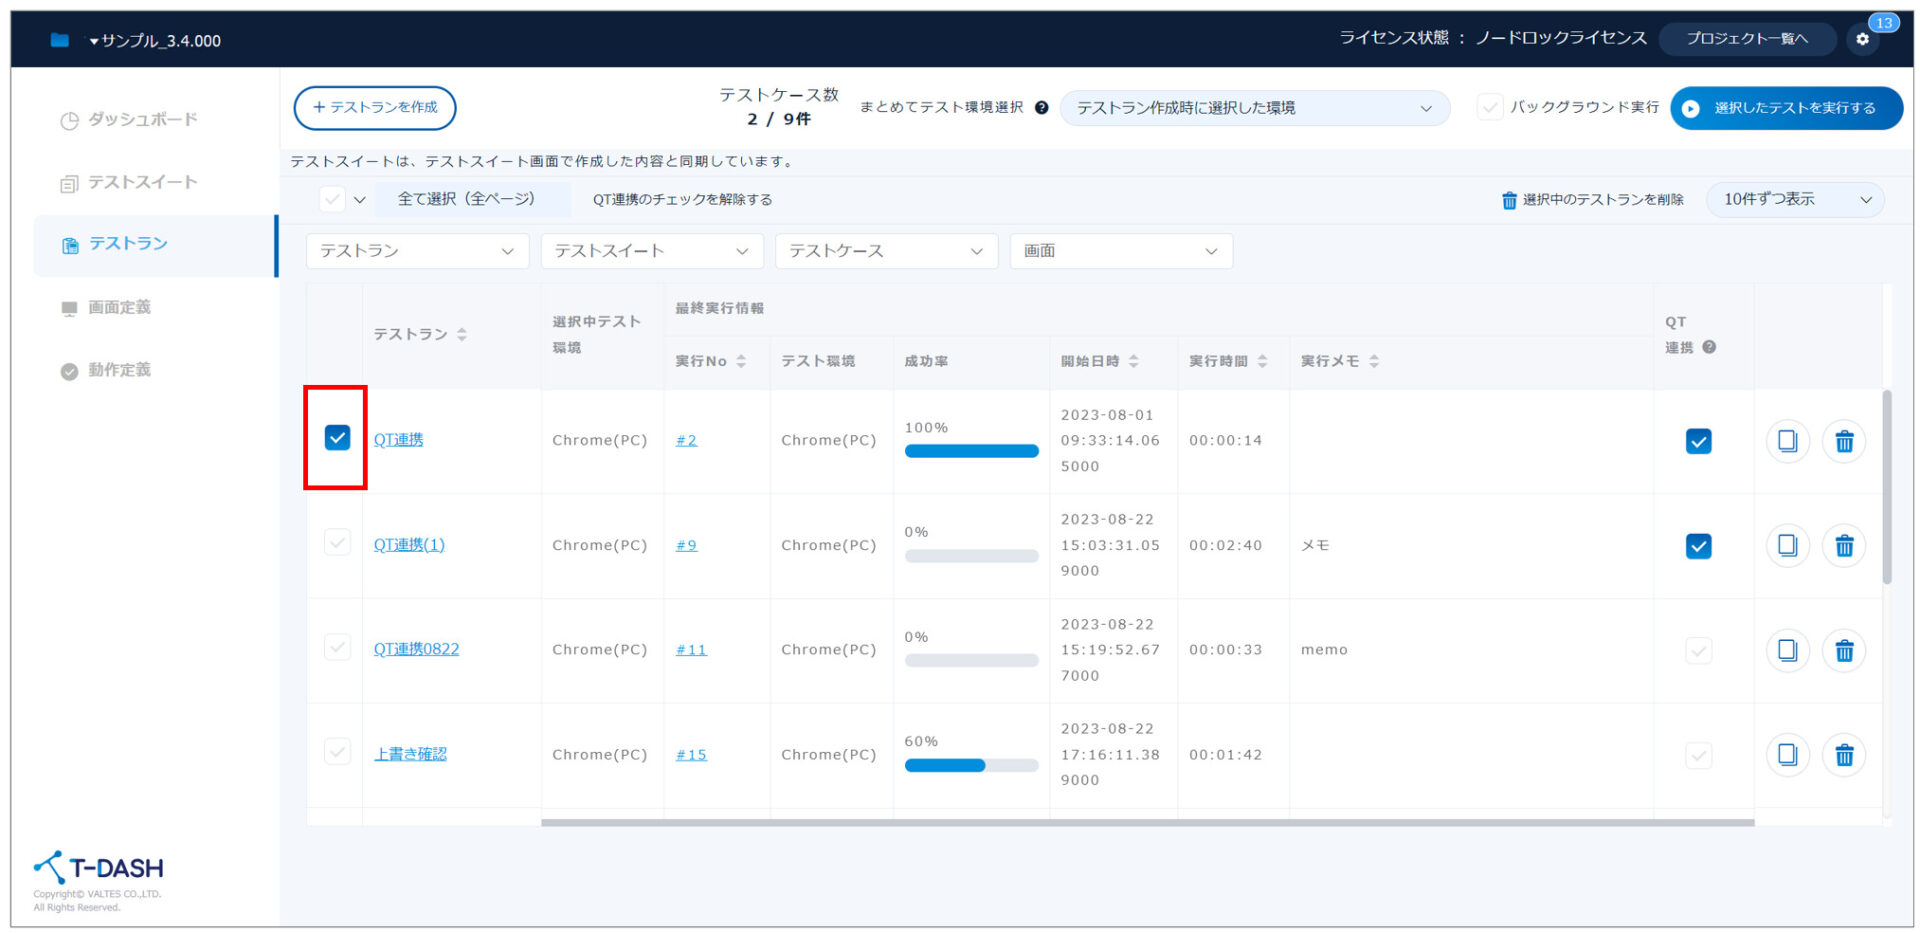Open the テストスイート filter dropdown
The width and height of the screenshot is (1920, 933).
[651, 251]
